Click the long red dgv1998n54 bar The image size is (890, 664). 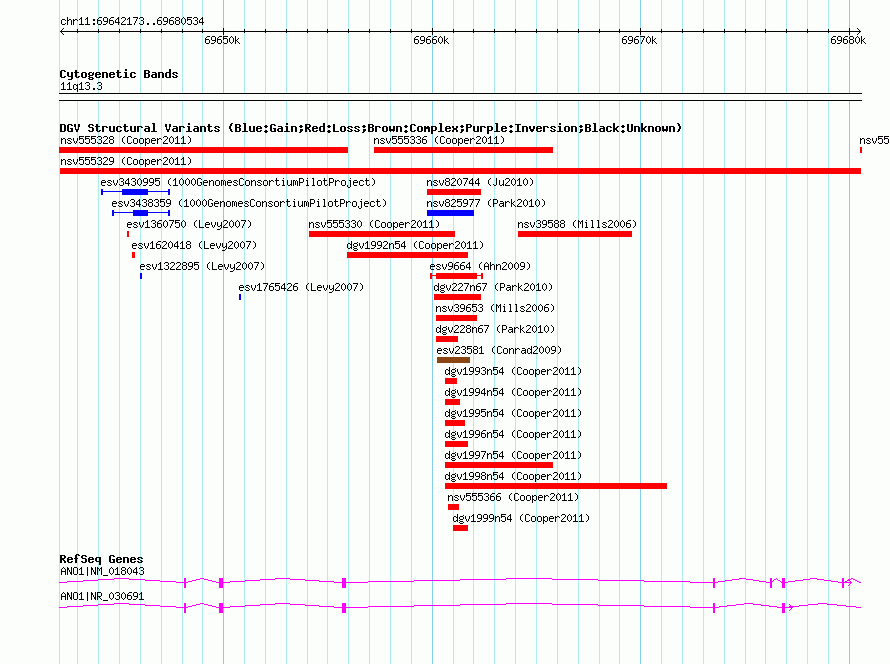click(556, 486)
